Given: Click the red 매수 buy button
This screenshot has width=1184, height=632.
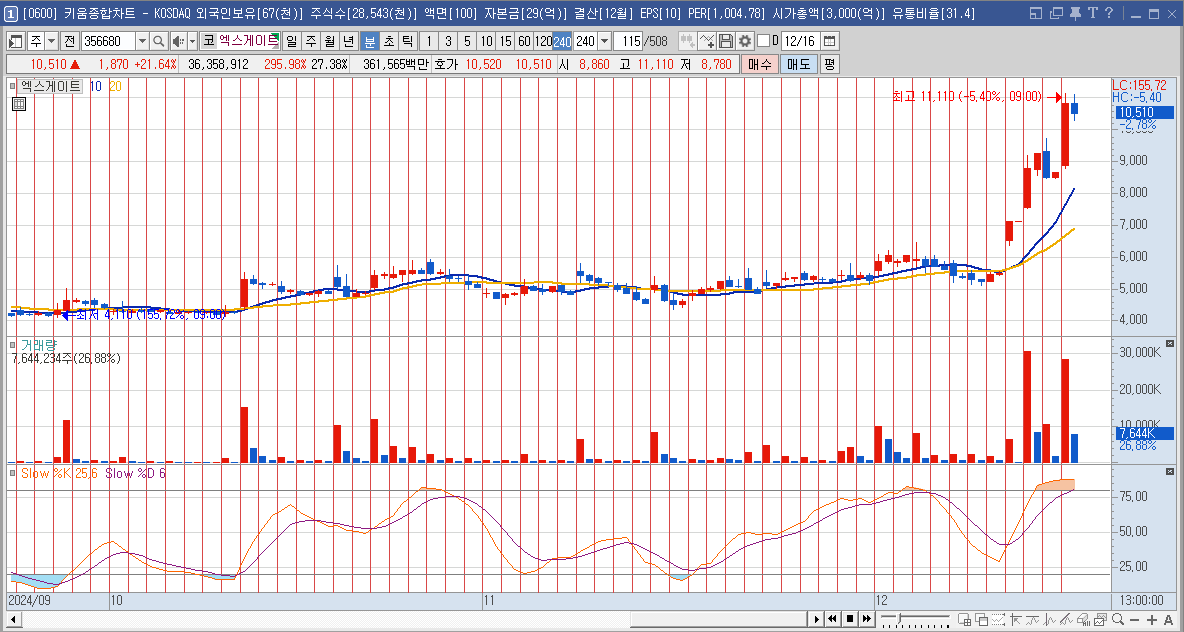Looking at the screenshot, I should (x=759, y=64).
